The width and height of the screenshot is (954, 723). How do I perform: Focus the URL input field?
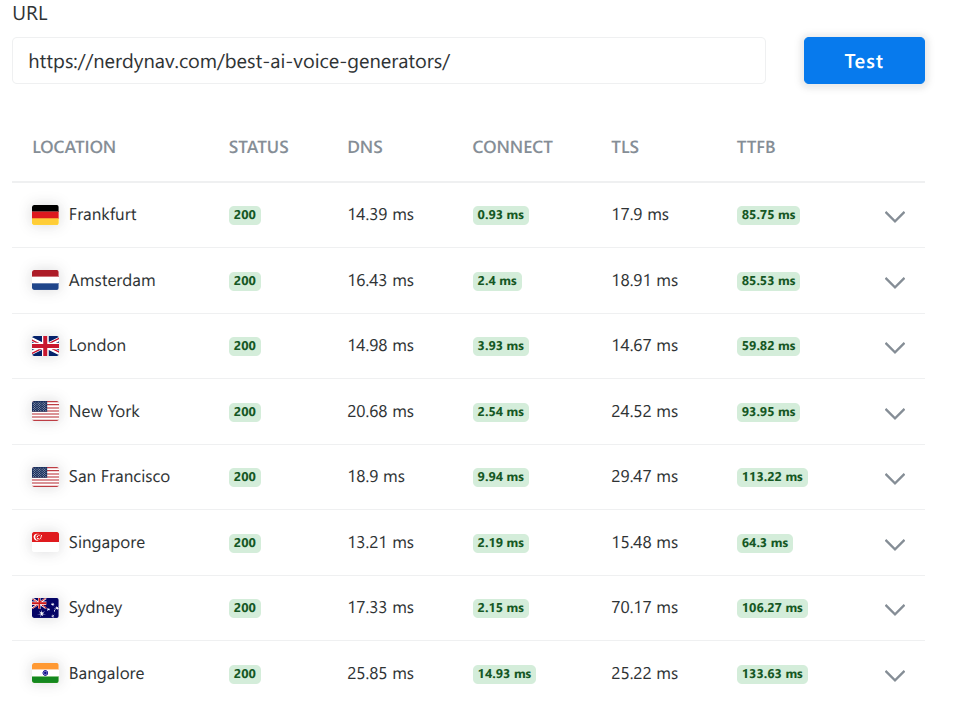389,61
